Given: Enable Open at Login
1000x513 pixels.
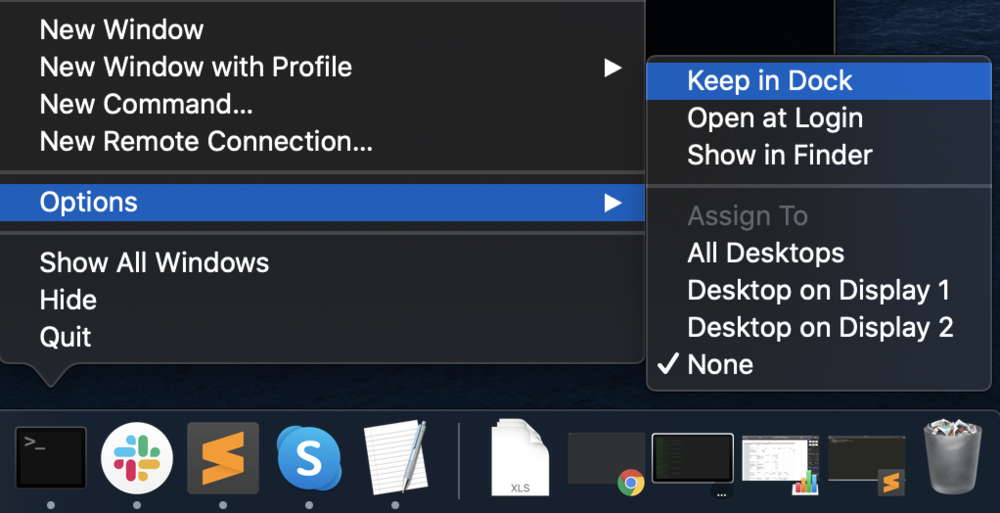Looking at the screenshot, I should [x=775, y=118].
